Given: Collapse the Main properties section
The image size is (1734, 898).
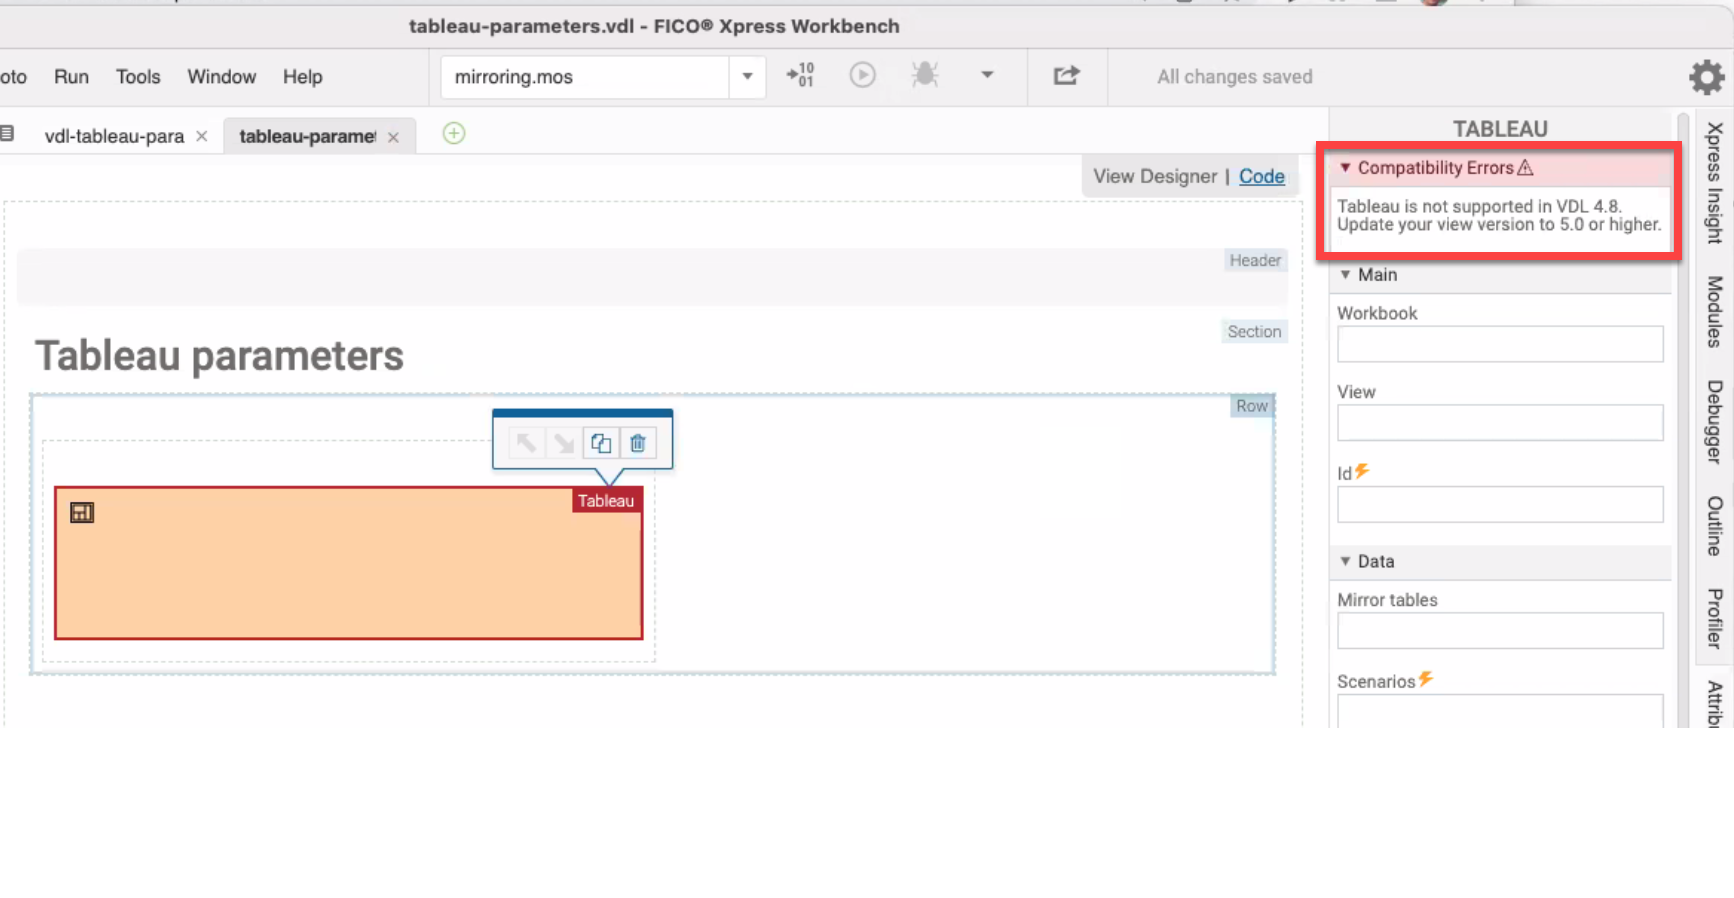Looking at the screenshot, I should click(x=1345, y=275).
